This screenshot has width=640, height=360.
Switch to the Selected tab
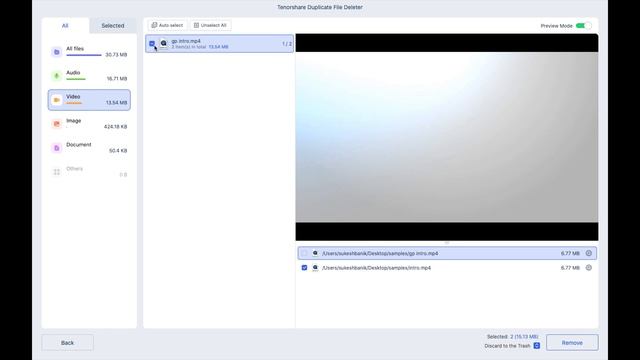coord(113,26)
